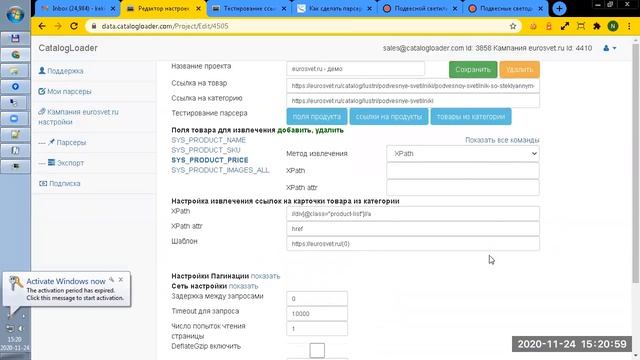Viewport: 640px width, 360px height.
Task: Show the Настройки Пагинации section
Action: pyautogui.click(x=265, y=276)
